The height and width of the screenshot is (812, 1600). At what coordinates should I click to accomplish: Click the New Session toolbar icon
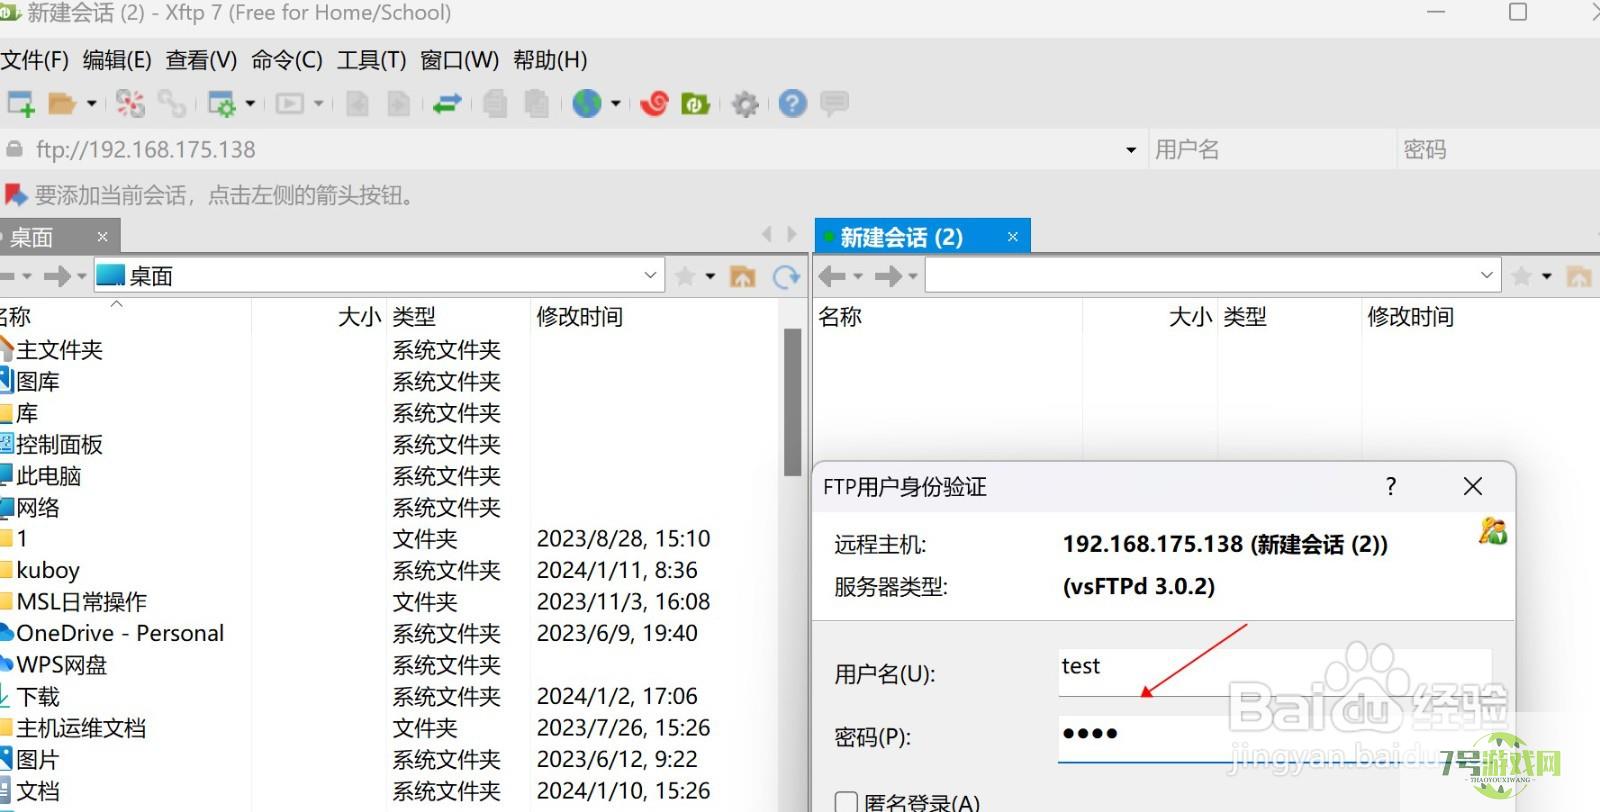coord(21,103)
